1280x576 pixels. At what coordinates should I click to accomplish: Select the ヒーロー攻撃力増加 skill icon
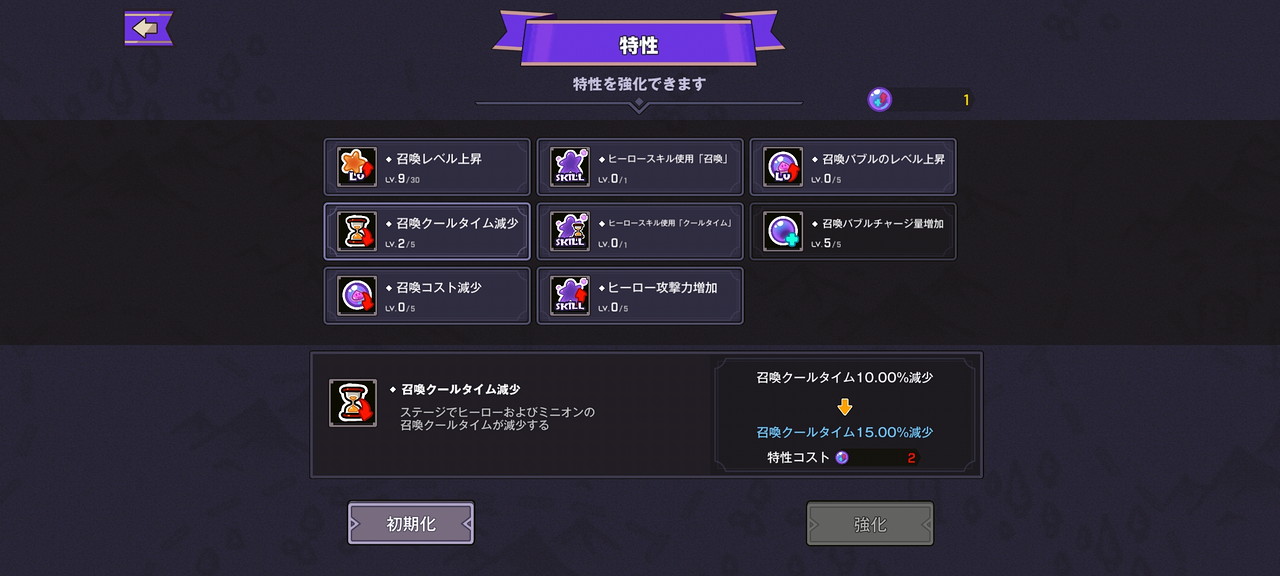coord(570,295)
